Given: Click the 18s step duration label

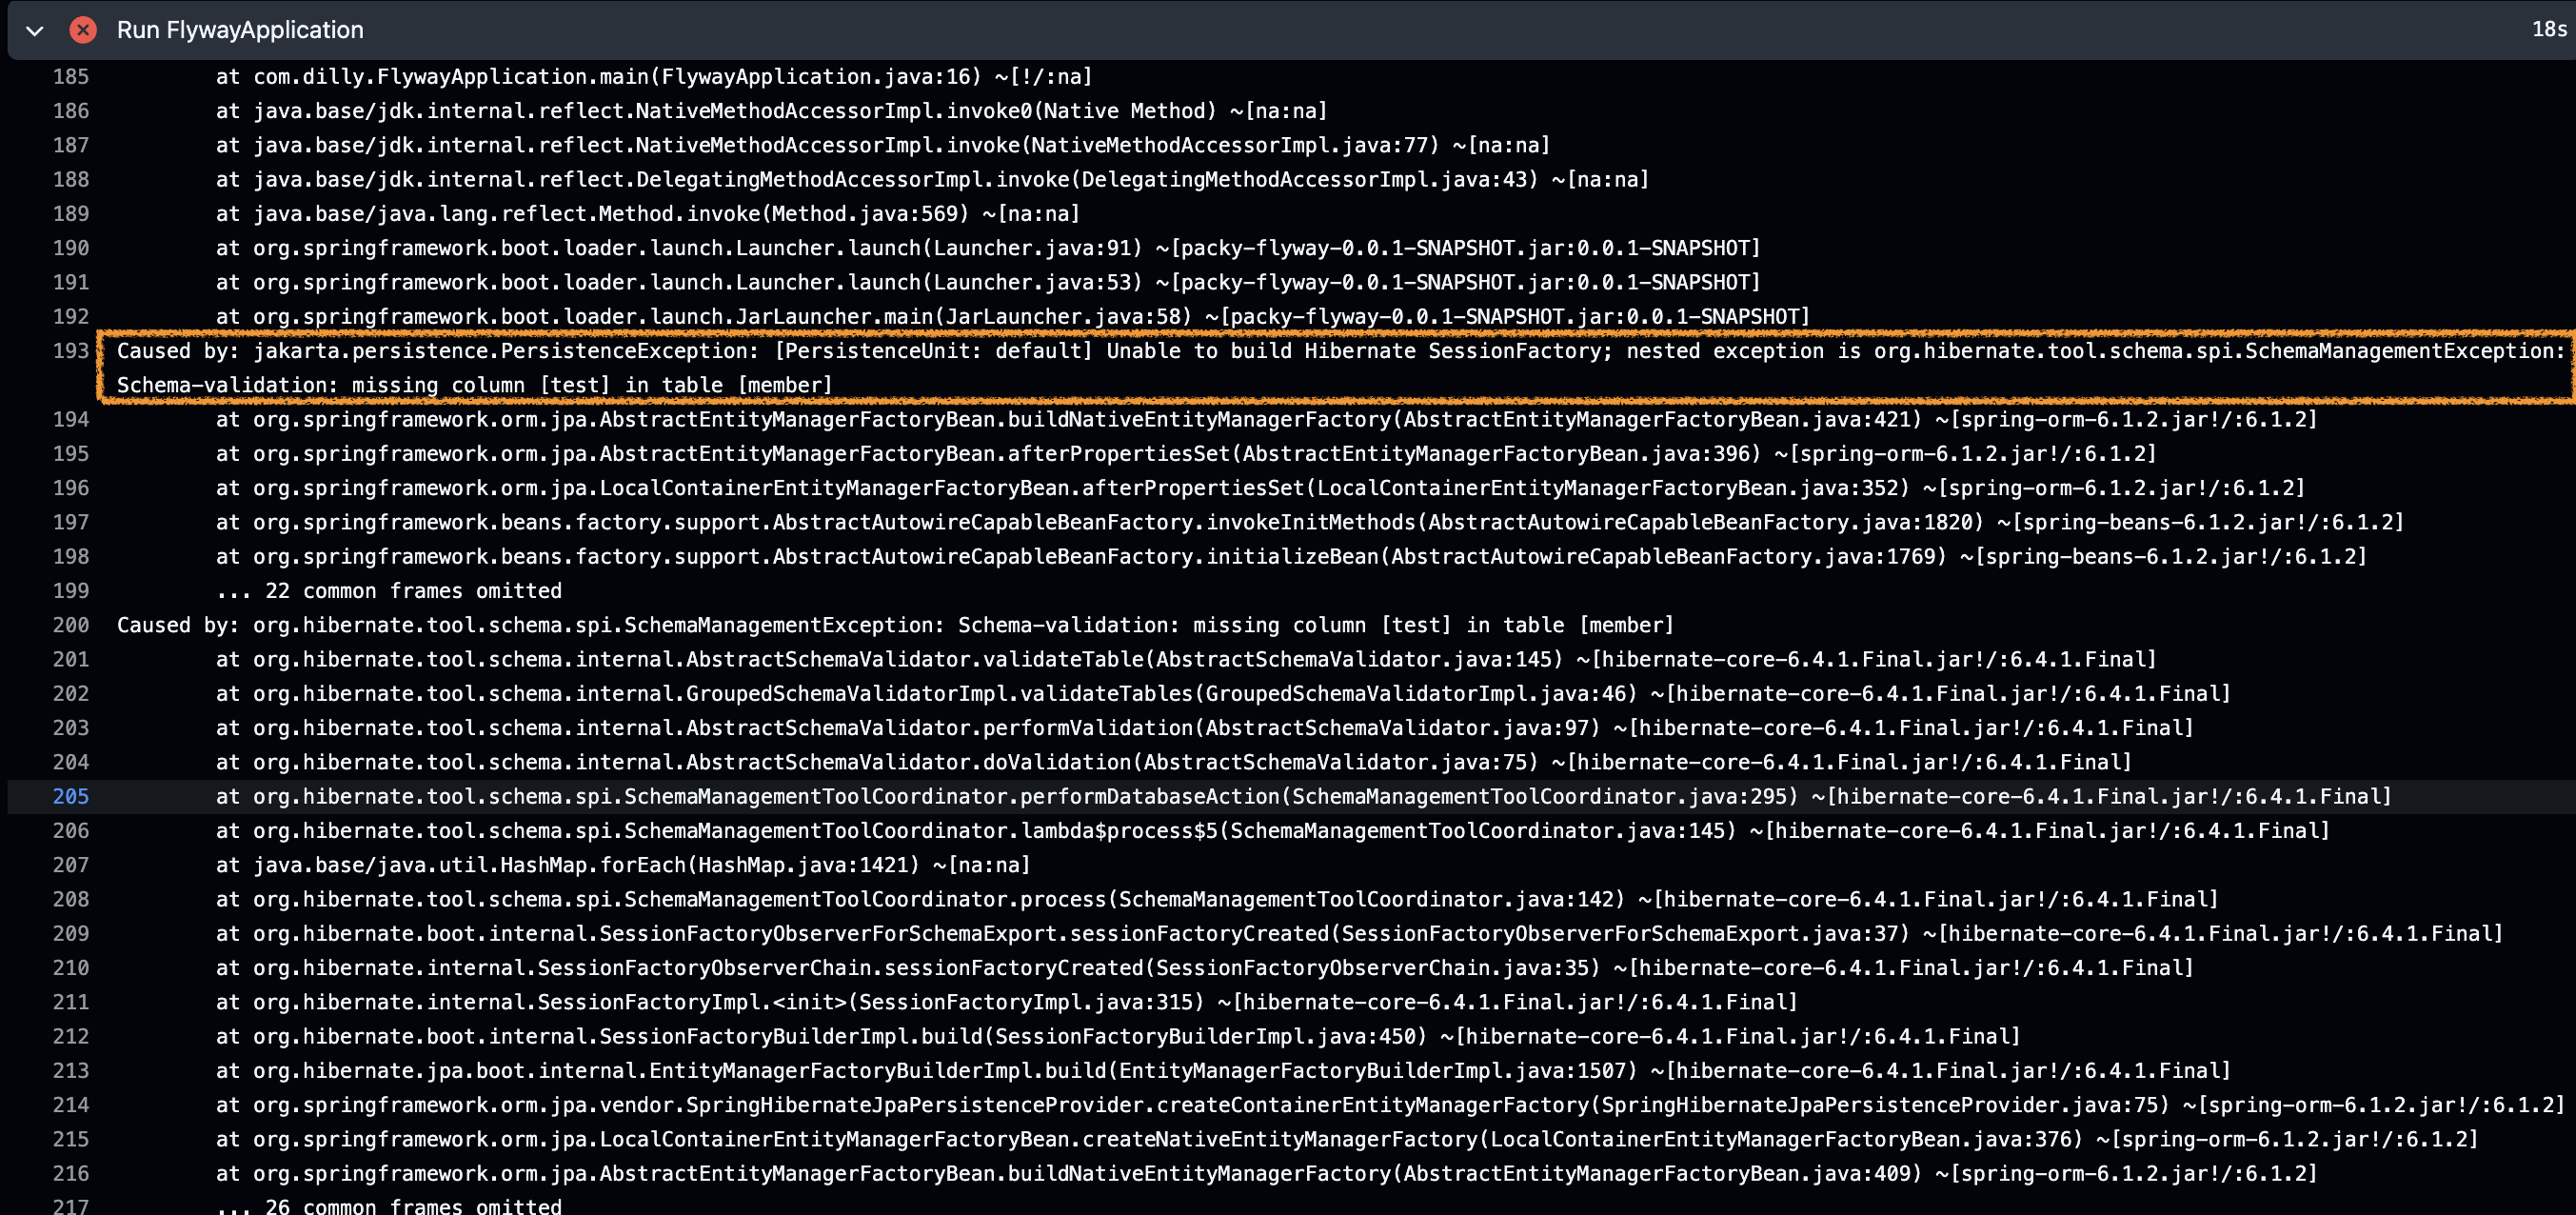Looking at the screenshot, I should coord(2548,30).
